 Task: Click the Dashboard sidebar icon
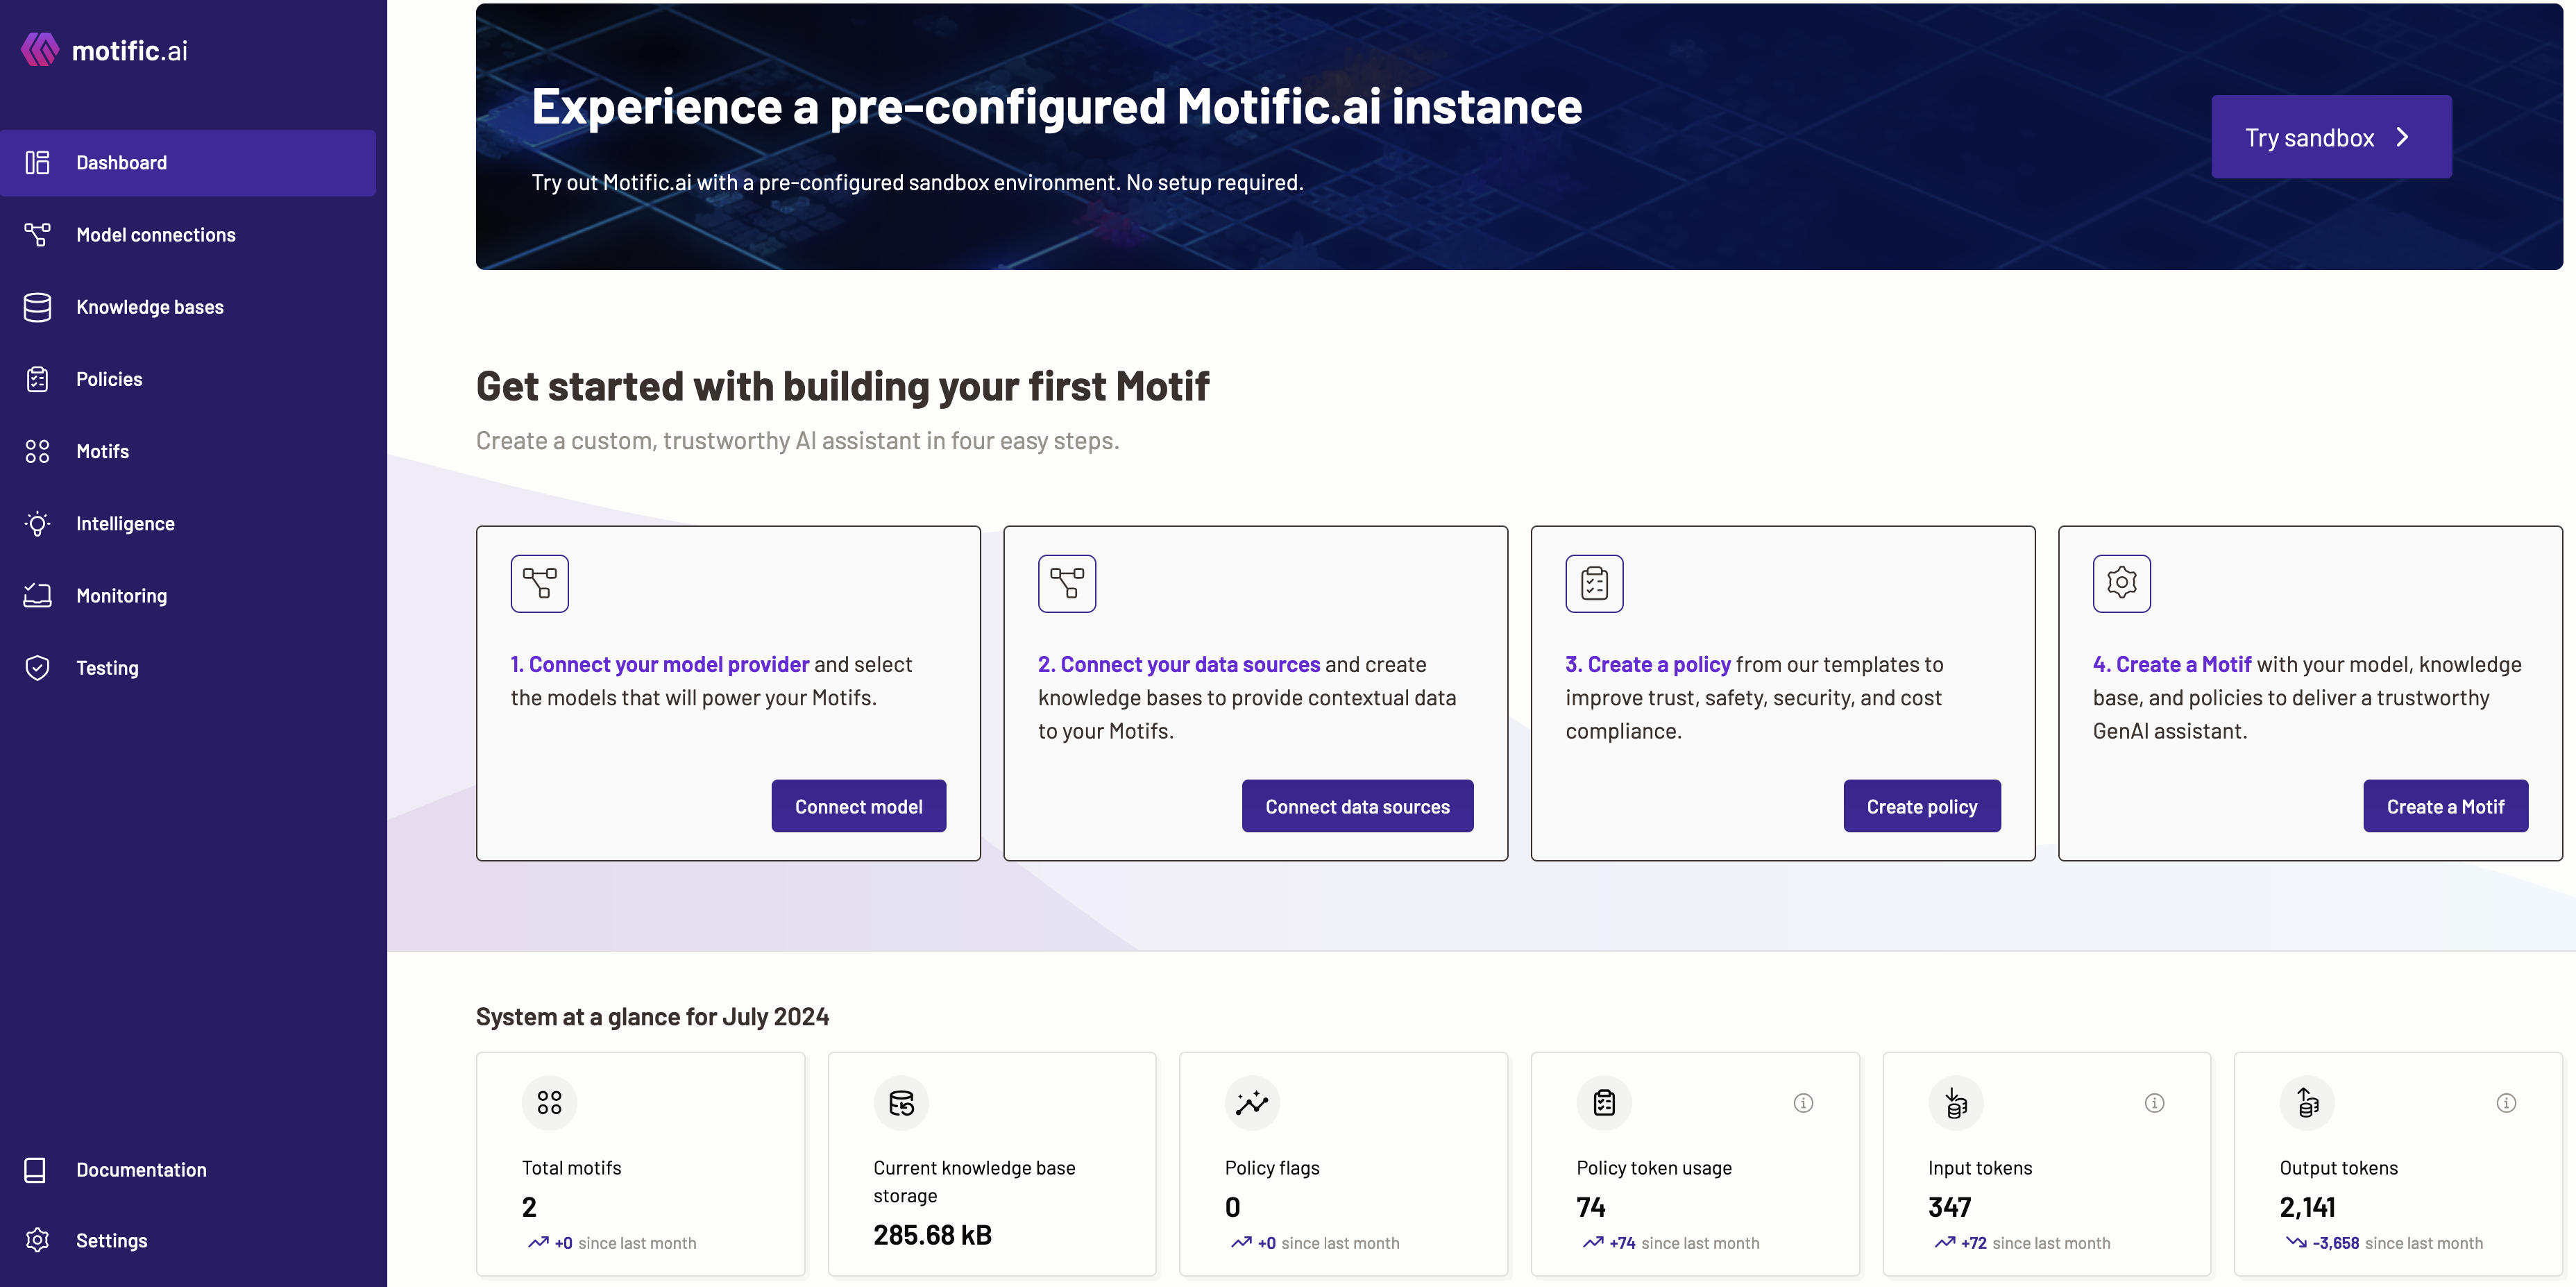pos(37,162)
